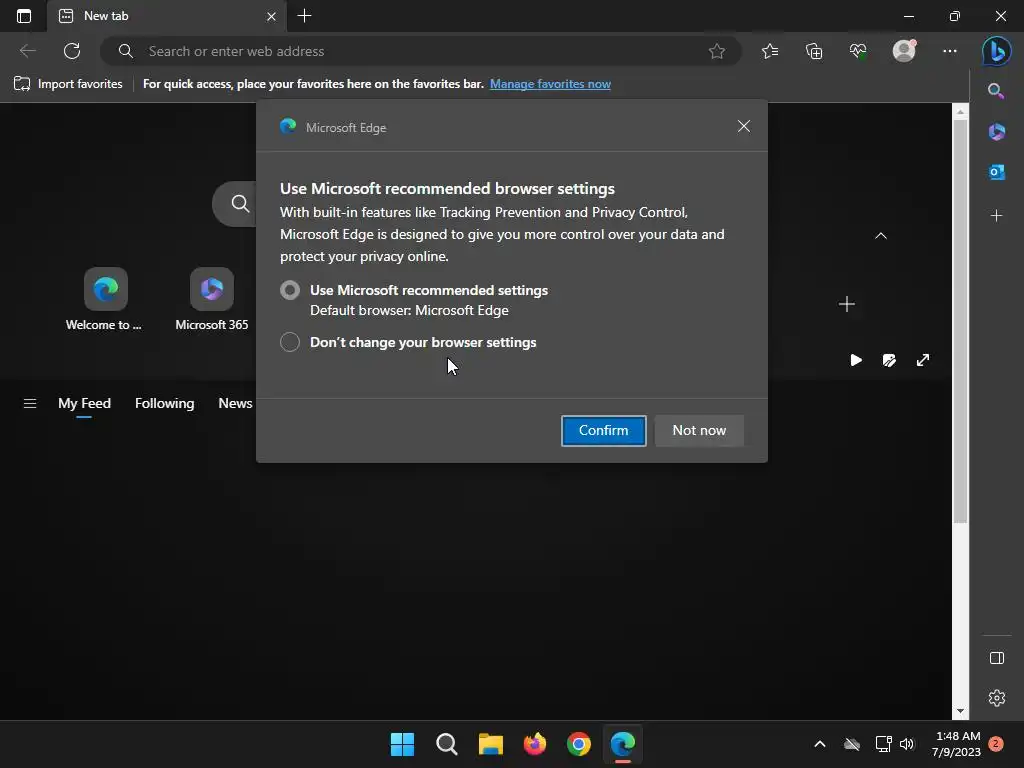The width and height of the screenshot is (1024, 768).
Task: Add a quick link with plus icon
Action: click(x=846, y=304)
